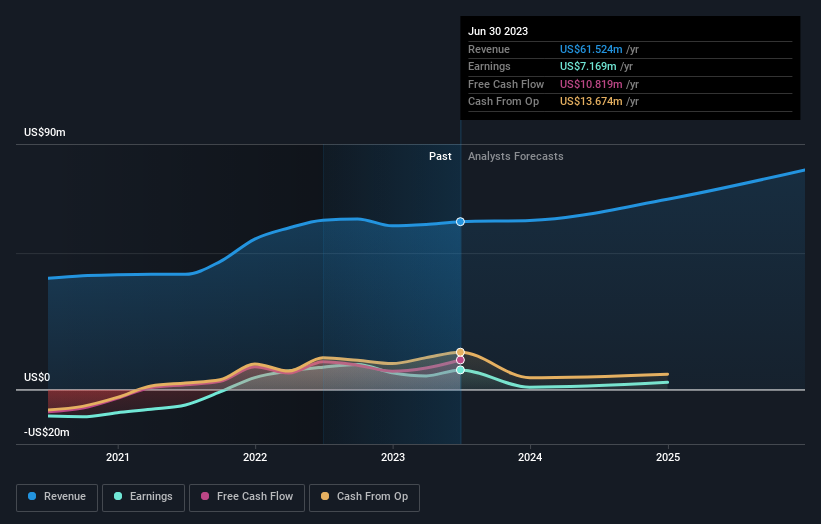This screenshot has height=524, width=821.
Task: Select the Cash From Op data point marker
Action: point(460,352)
